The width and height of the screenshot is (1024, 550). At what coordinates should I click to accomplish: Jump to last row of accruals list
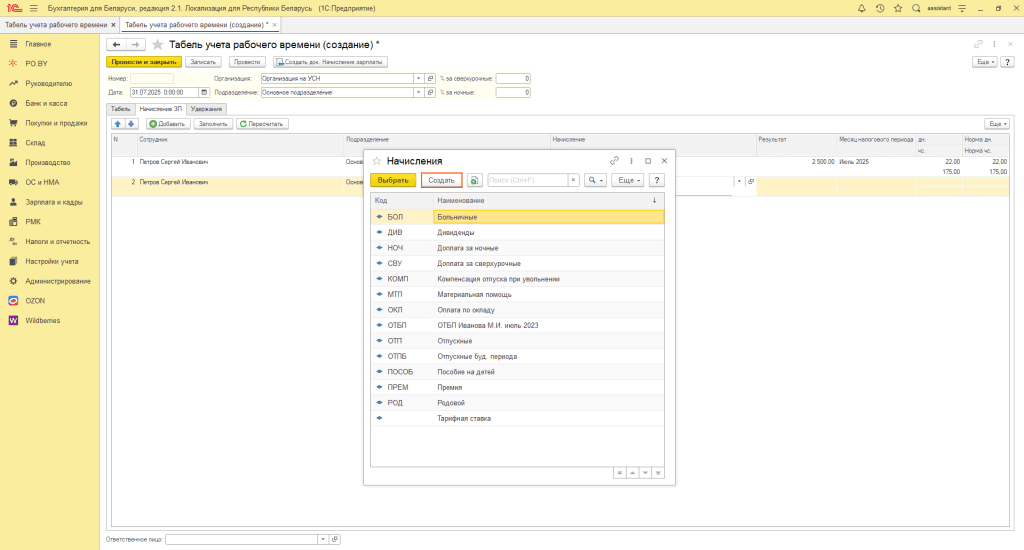click(658, 473)
